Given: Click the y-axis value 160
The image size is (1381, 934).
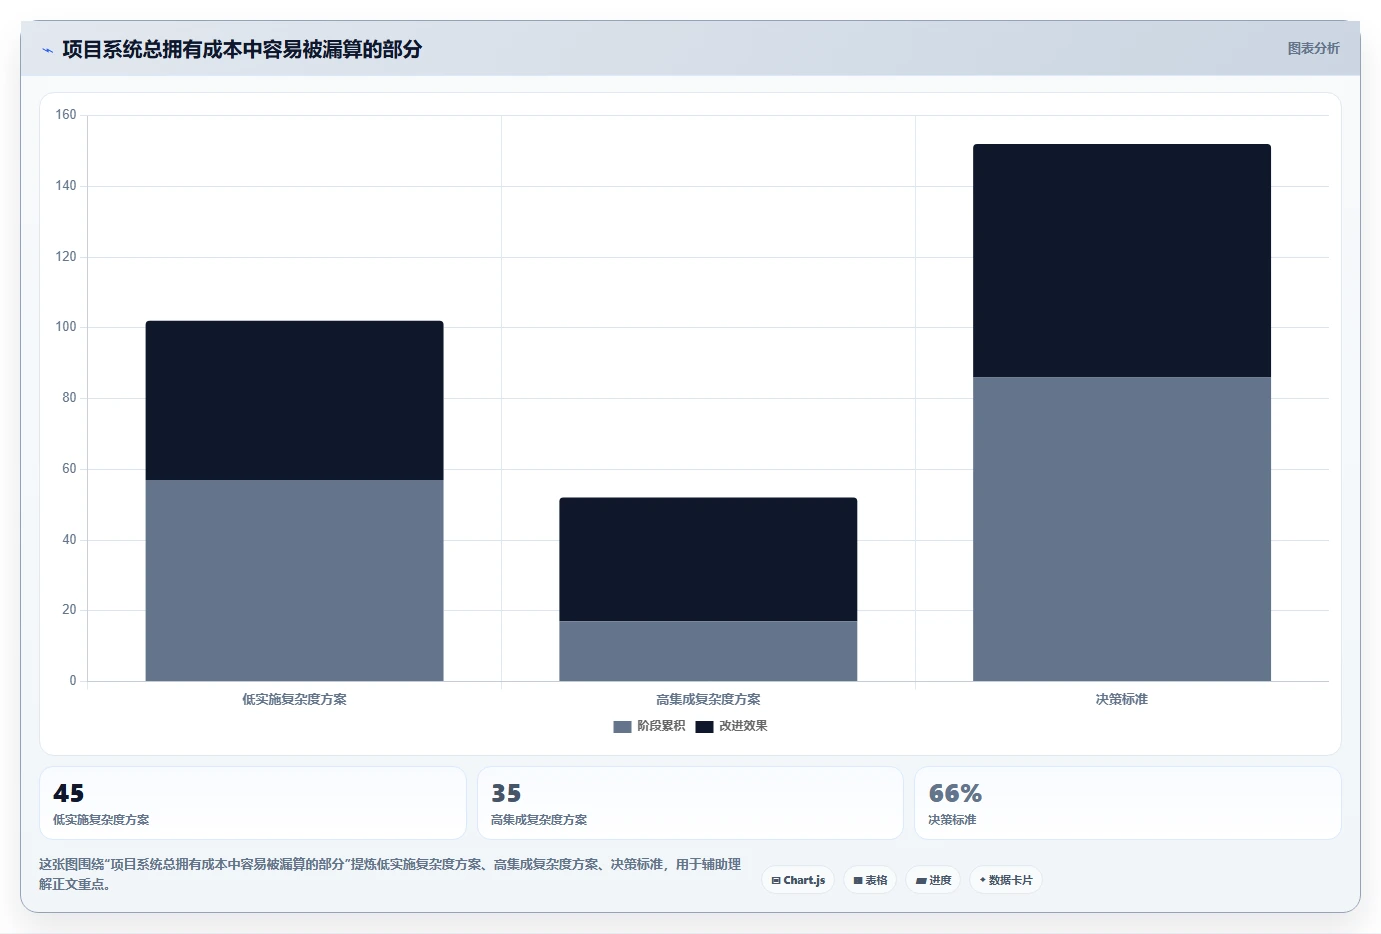Looking at the screenshot, I should click(x=66, y=115).
